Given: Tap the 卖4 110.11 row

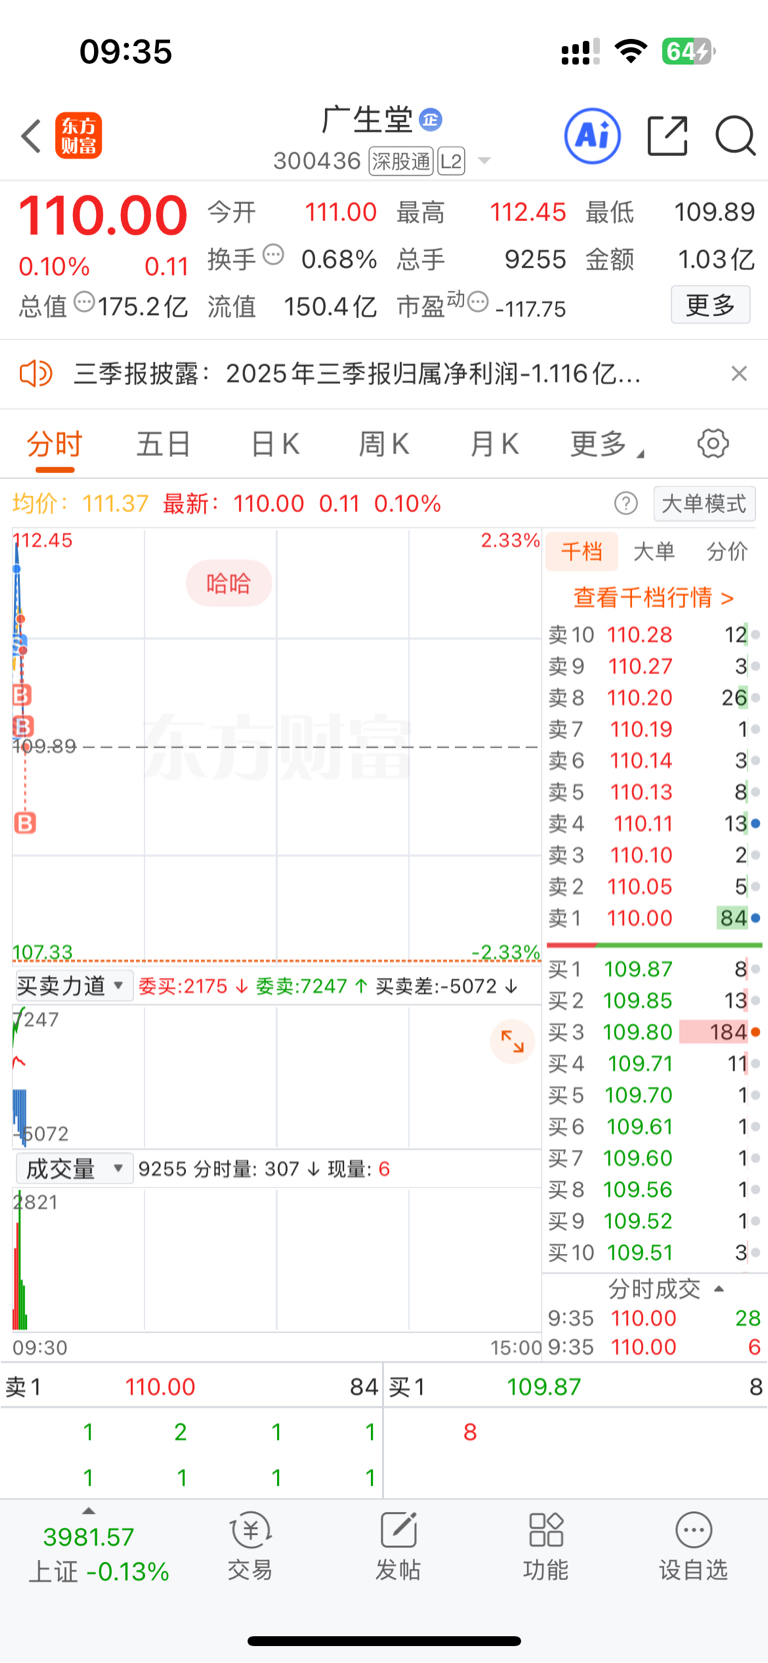Looking at the screenshot, I should [x=654, y=824].
